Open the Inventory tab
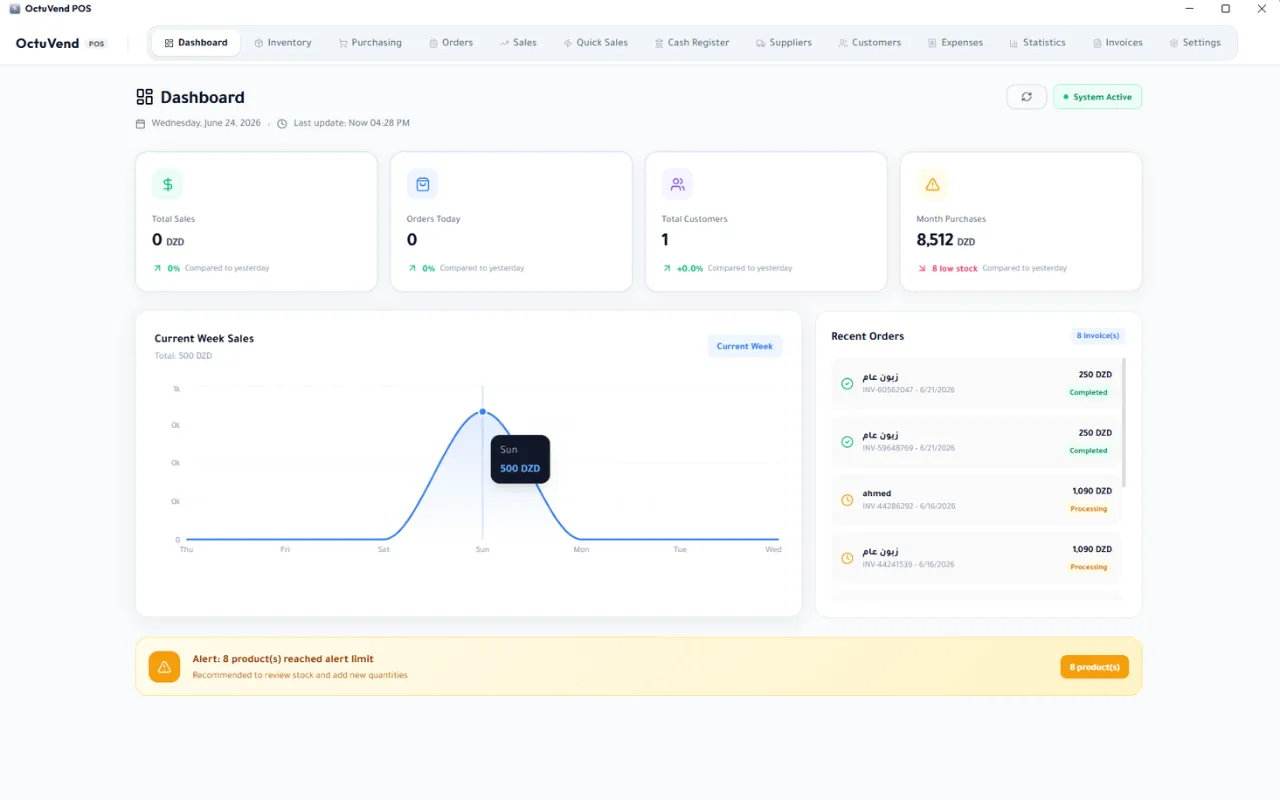 pyautogui.click(x=282, y=43)
